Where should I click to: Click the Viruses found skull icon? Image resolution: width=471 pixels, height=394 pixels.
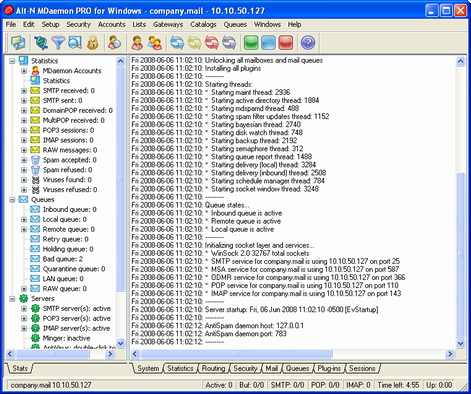(x=35, y=180)
